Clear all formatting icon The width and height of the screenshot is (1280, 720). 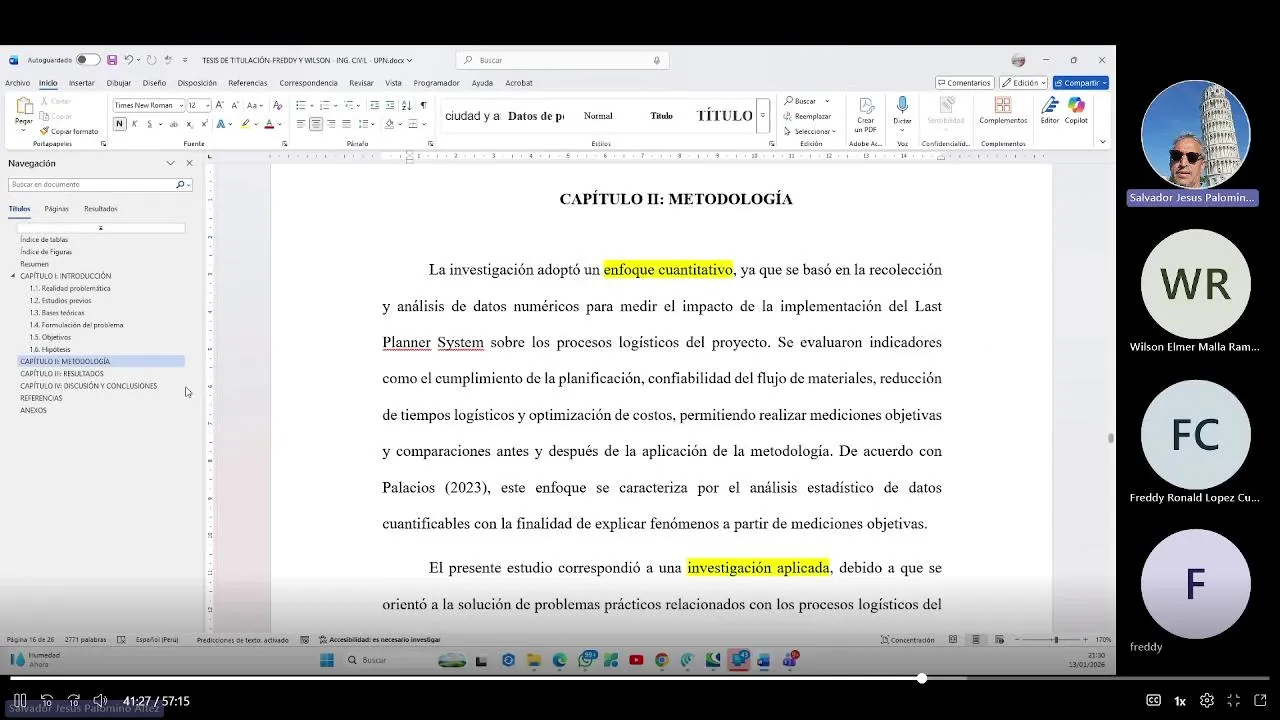coord(277,105)
